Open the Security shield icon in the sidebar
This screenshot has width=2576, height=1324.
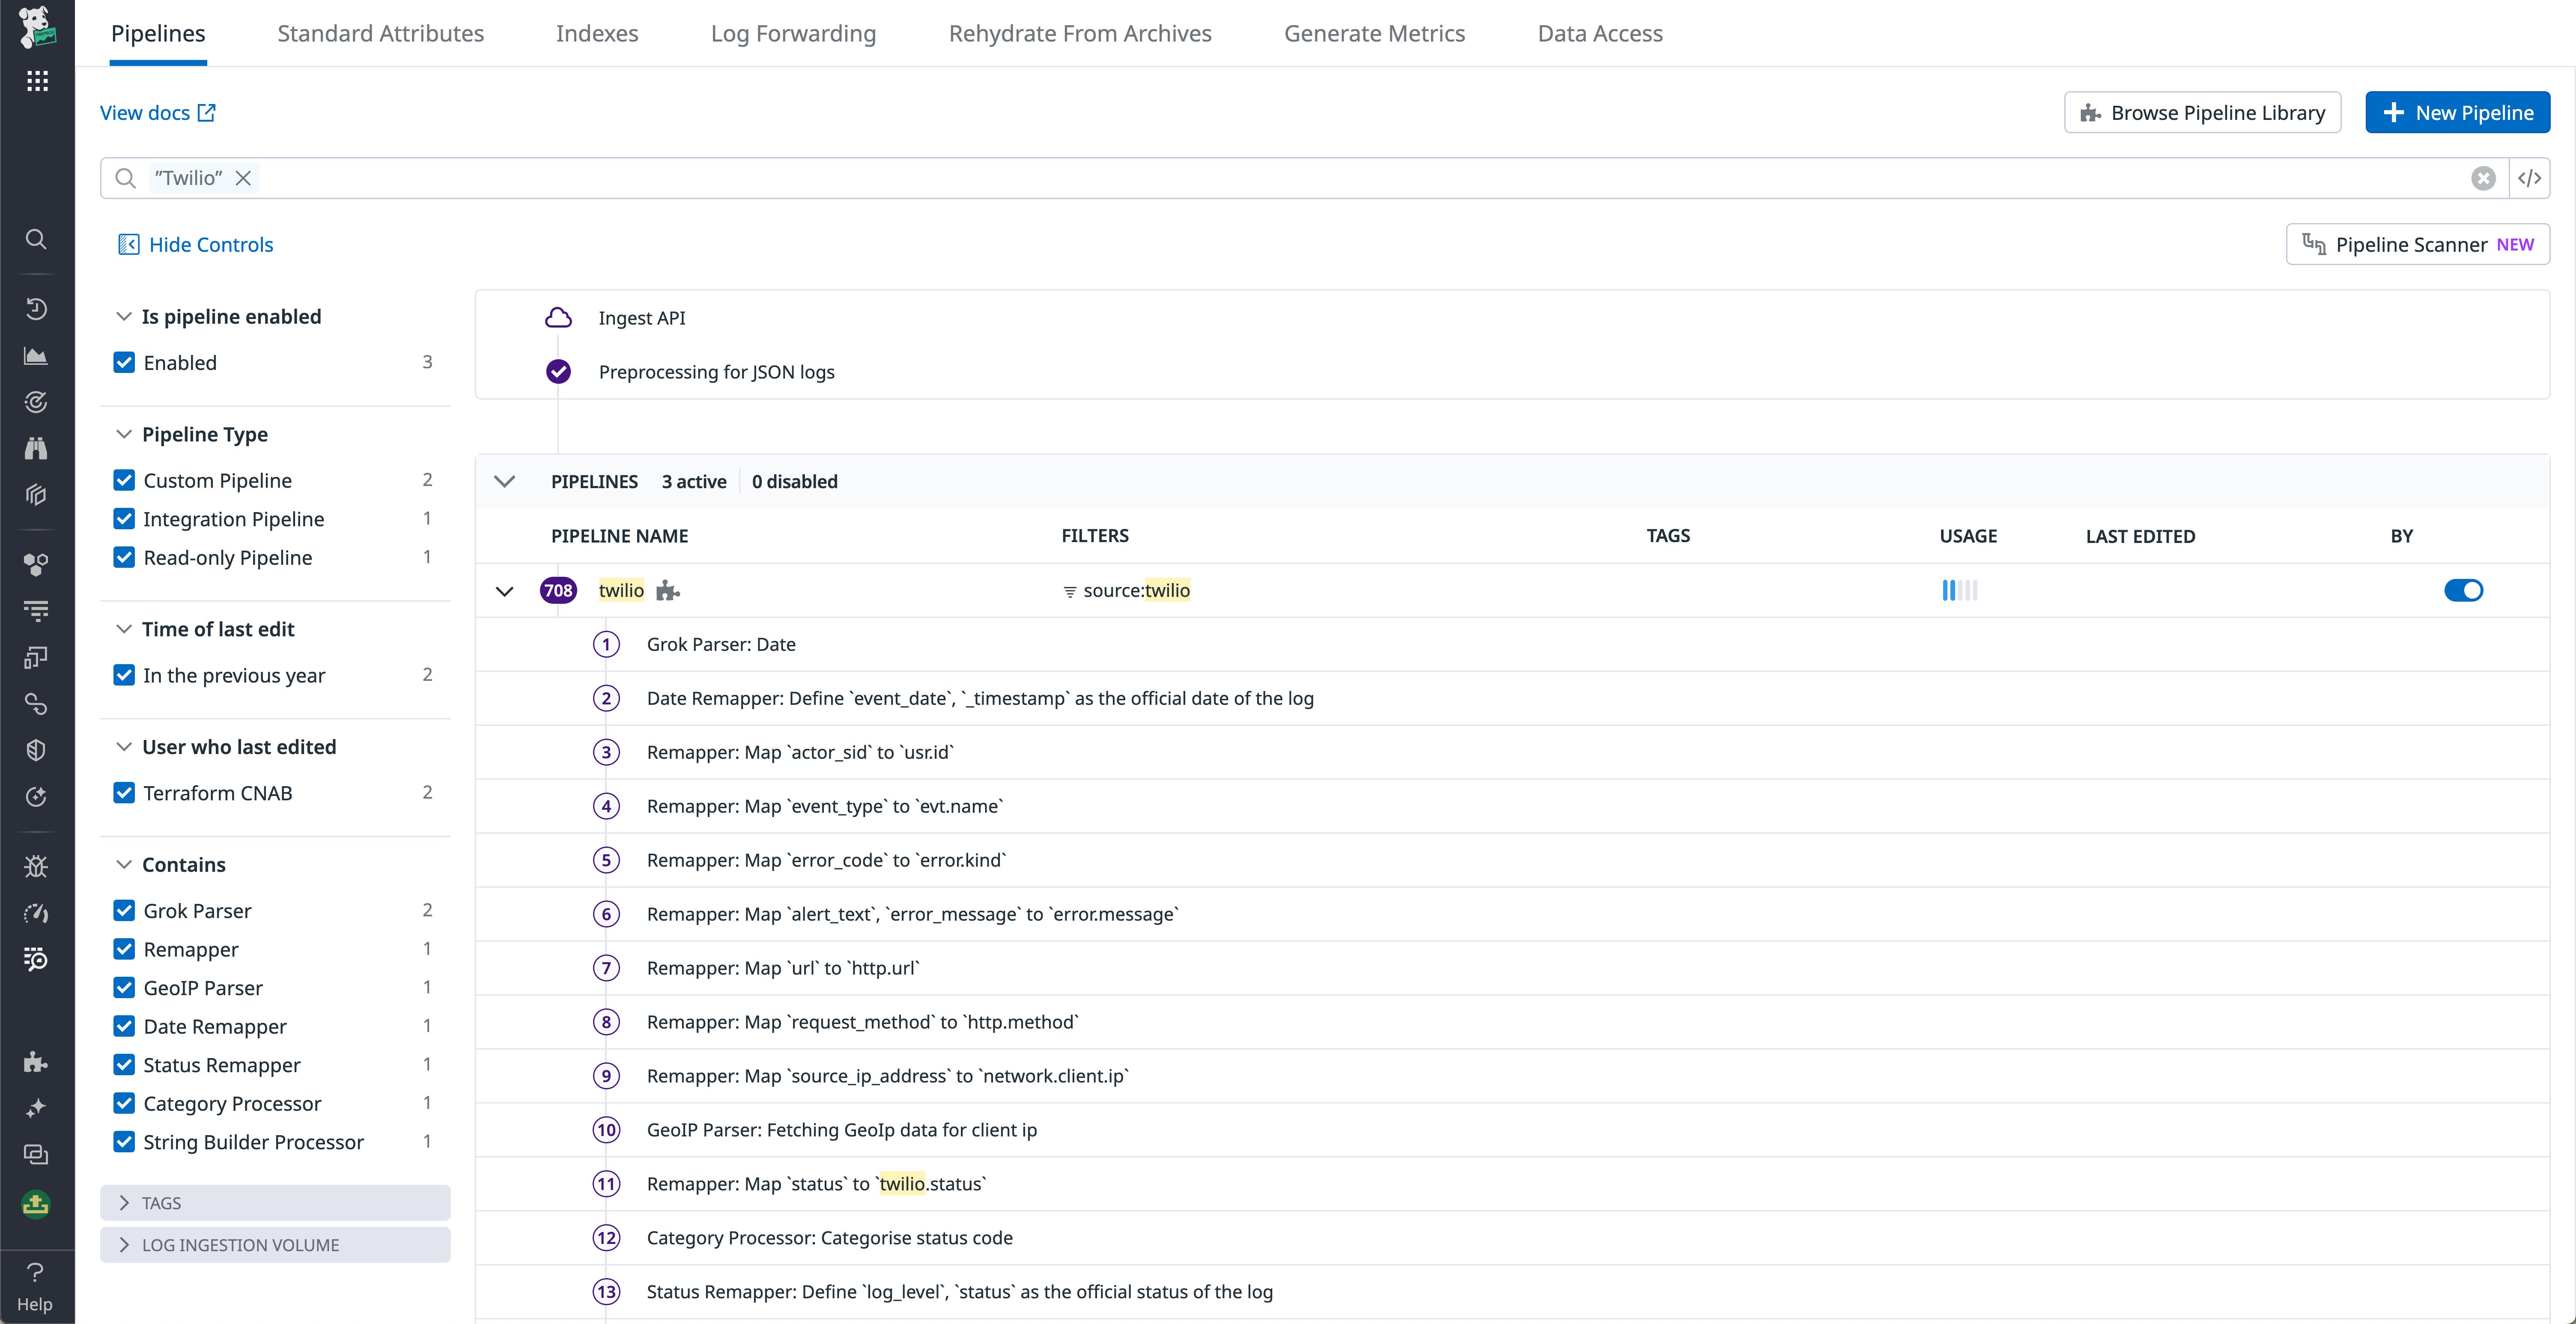(36, 750)
